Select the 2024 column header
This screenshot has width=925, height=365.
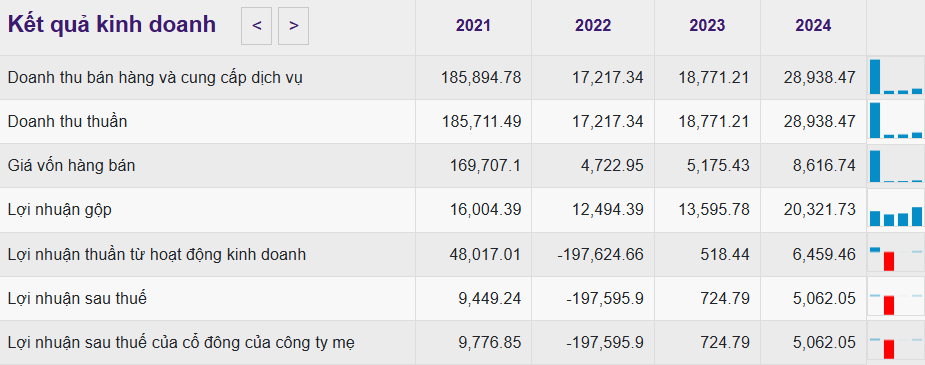click(x=813, y=26)
